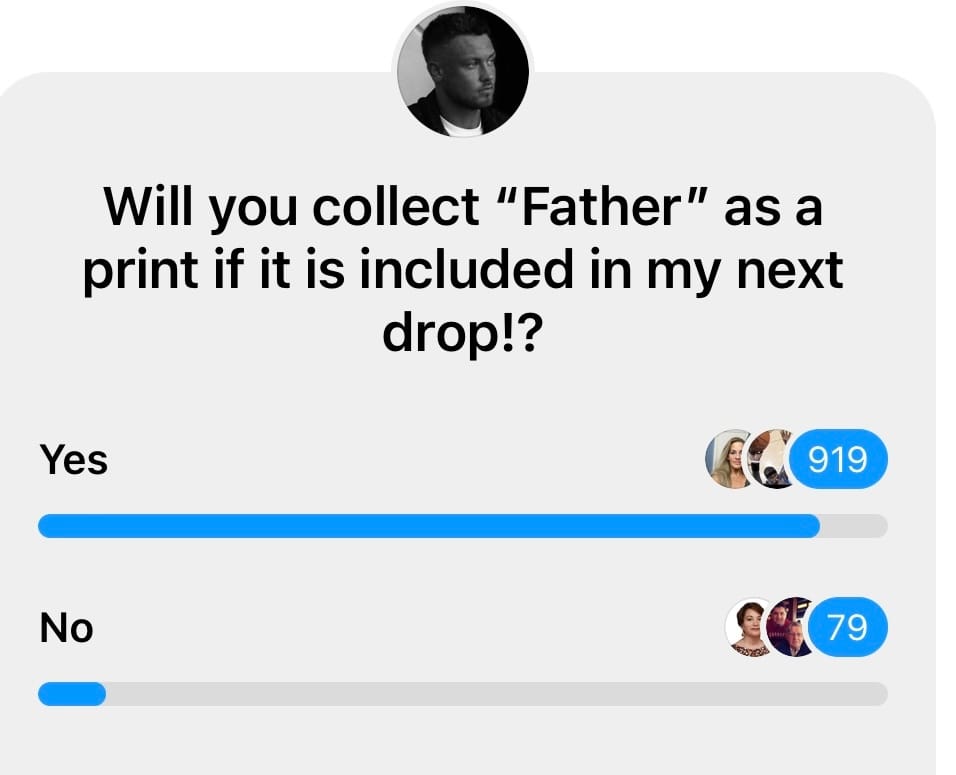Select the Yes poll option label
This screenshot has width=956, height=775.
tap(74, 459)
